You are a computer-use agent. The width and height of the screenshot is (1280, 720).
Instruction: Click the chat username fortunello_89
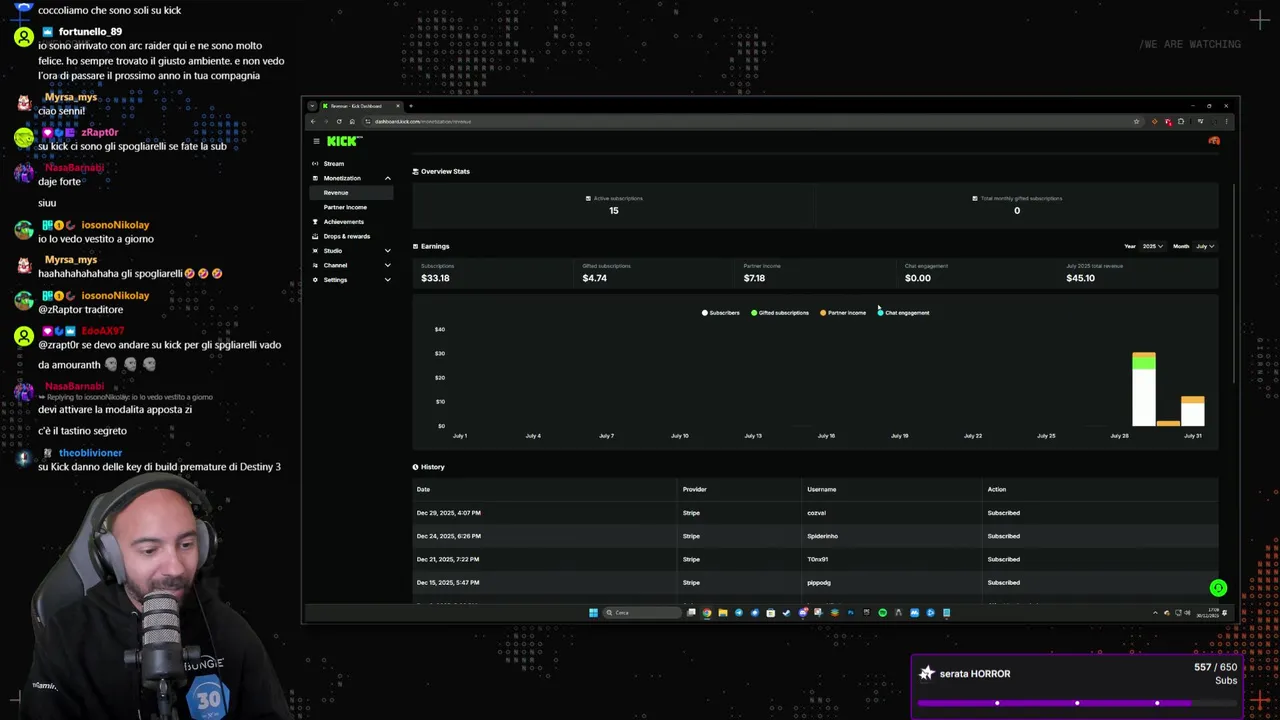coord(90,32)
